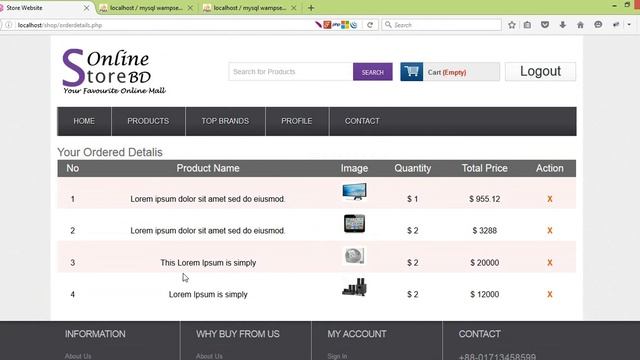The image size is (640, 360).
Task: Open the row 3 product thumbnail
Action: [354, 256]
